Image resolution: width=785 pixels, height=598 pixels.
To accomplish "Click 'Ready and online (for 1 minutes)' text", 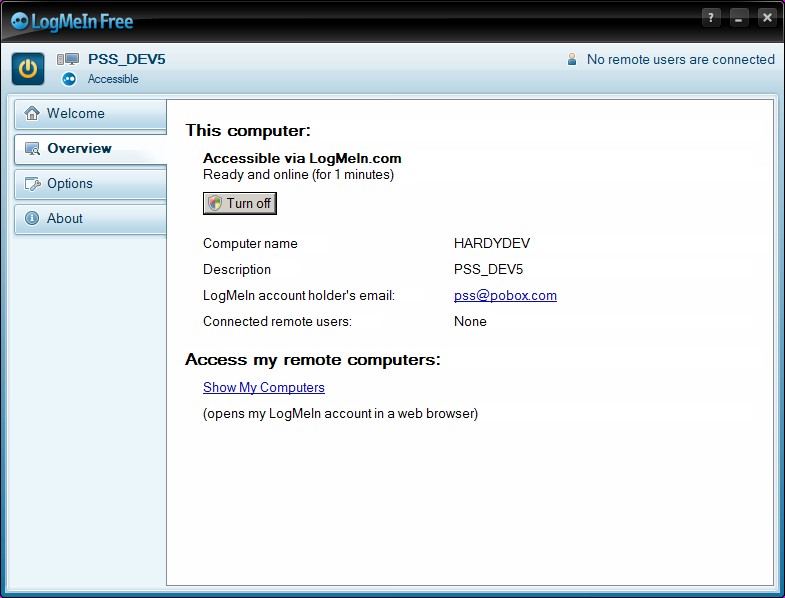I will tap(298, 175).
